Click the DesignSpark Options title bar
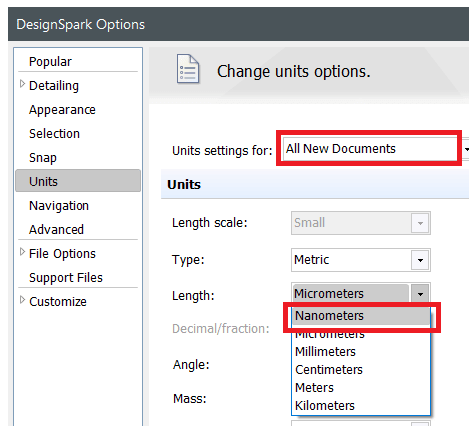471x433 pixels. click(x=238, y=24)
